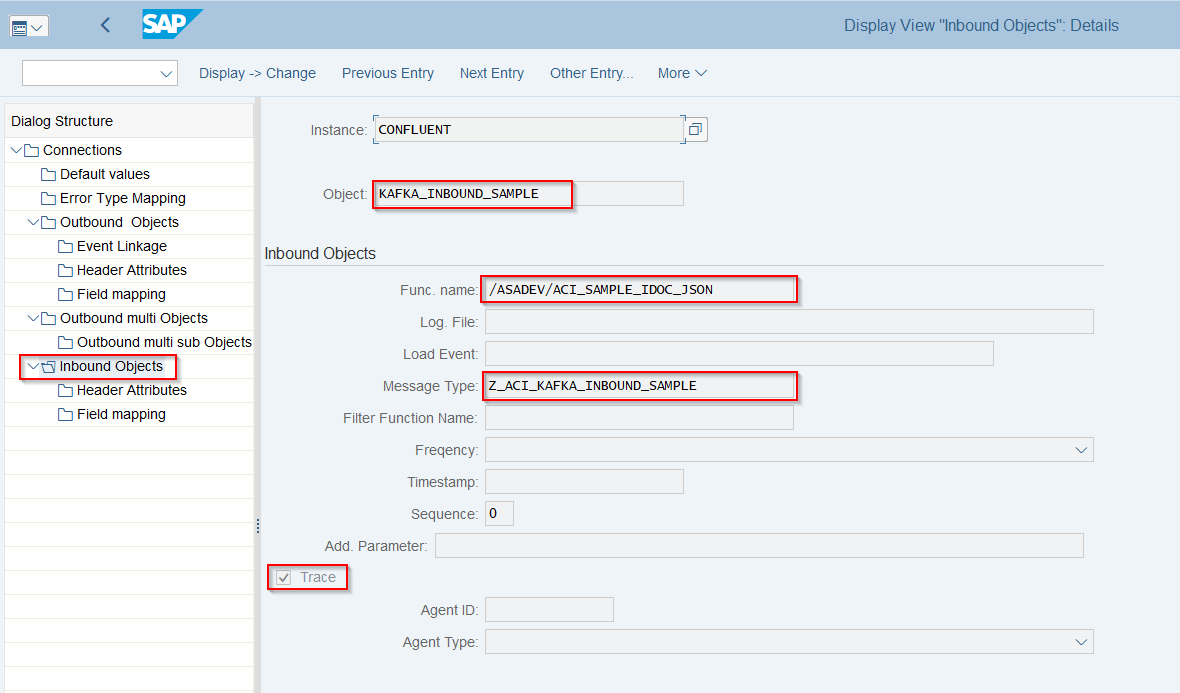Select Default values in dialog structure
Viewport: 1180px width, 693px height.
(x=105, y=175)
